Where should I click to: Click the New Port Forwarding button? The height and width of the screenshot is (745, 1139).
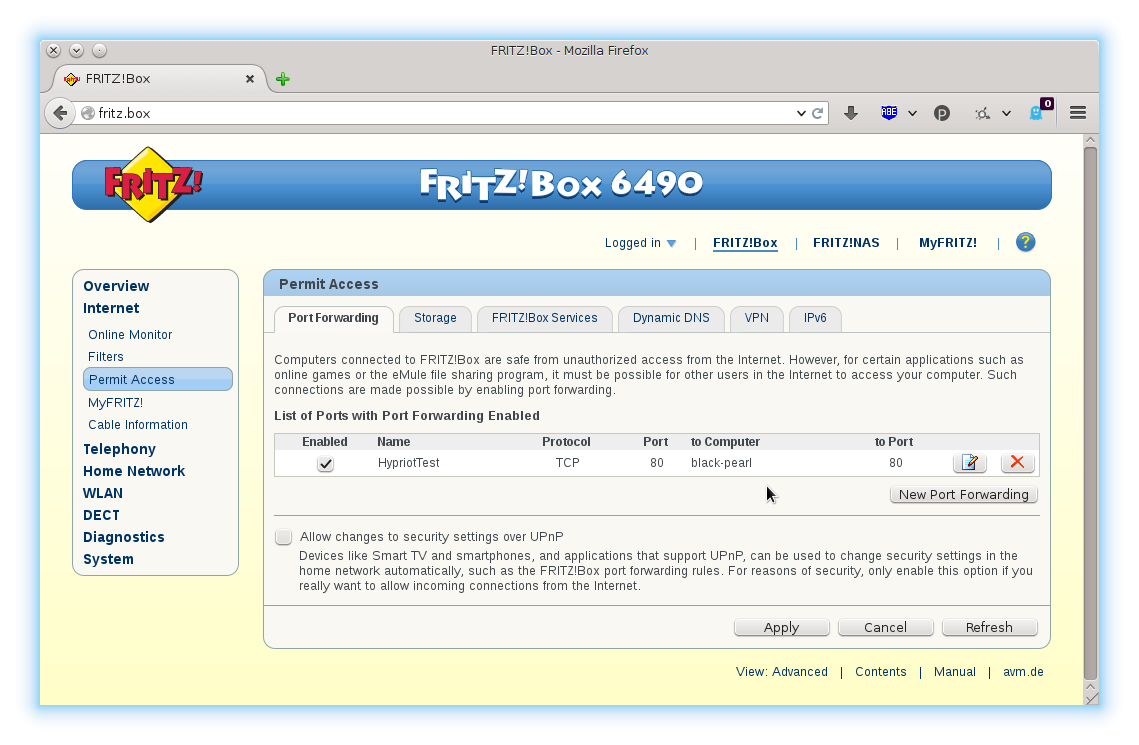tap(963, 494)
